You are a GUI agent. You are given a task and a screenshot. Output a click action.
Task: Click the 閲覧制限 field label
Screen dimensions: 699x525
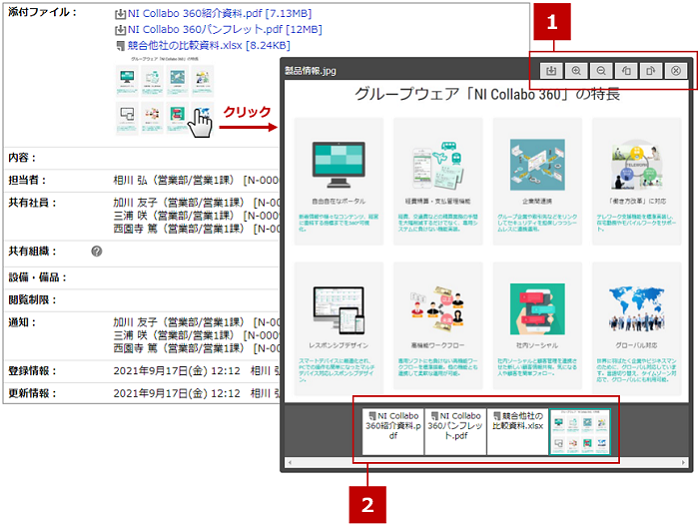click(x=33, y=300)
